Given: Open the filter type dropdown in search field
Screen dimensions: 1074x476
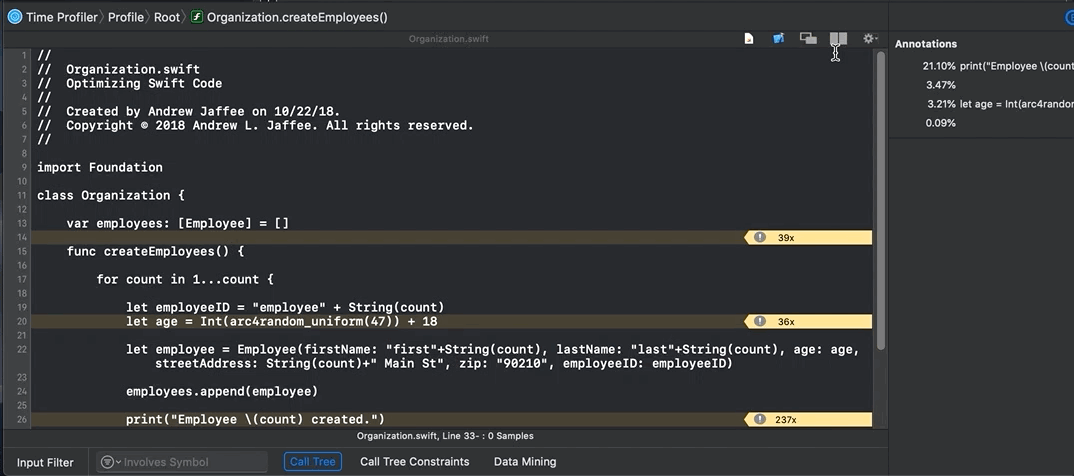Looking at the screenshot, I should pyautogui.click(x=109, y=462).
